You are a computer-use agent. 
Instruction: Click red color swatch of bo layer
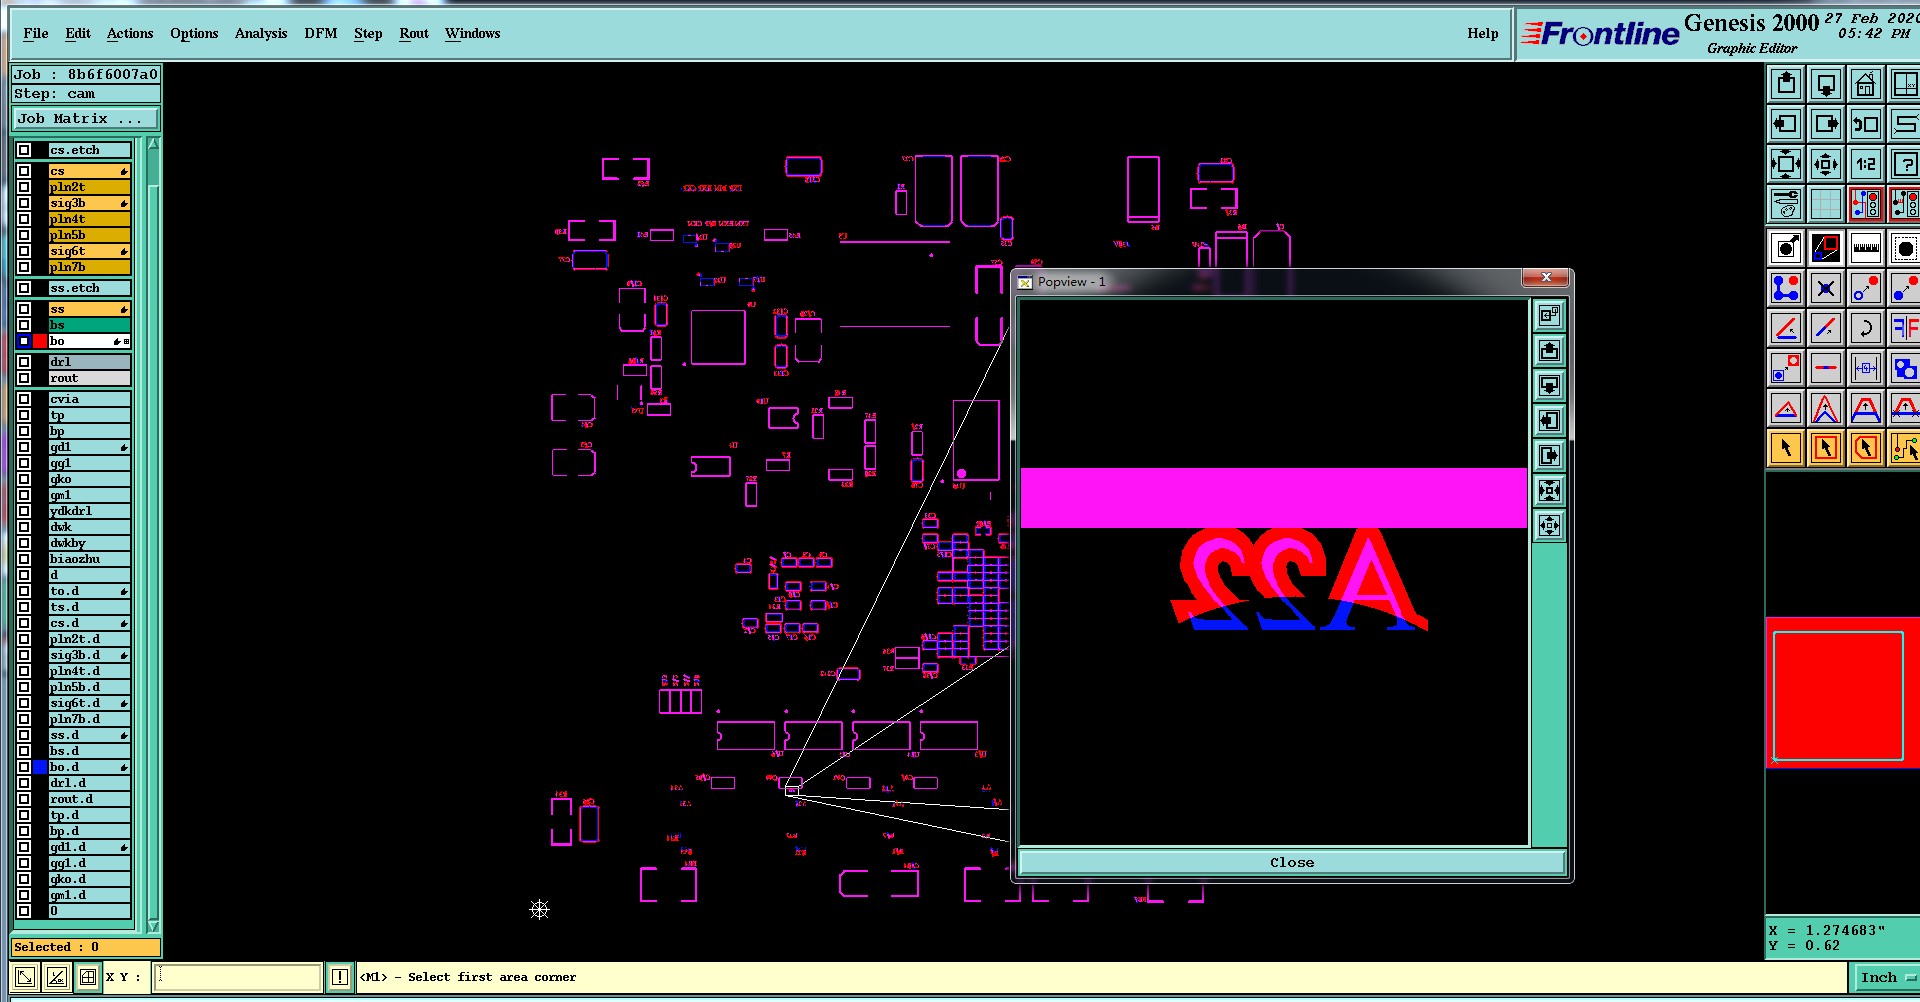tap(40, 341)
